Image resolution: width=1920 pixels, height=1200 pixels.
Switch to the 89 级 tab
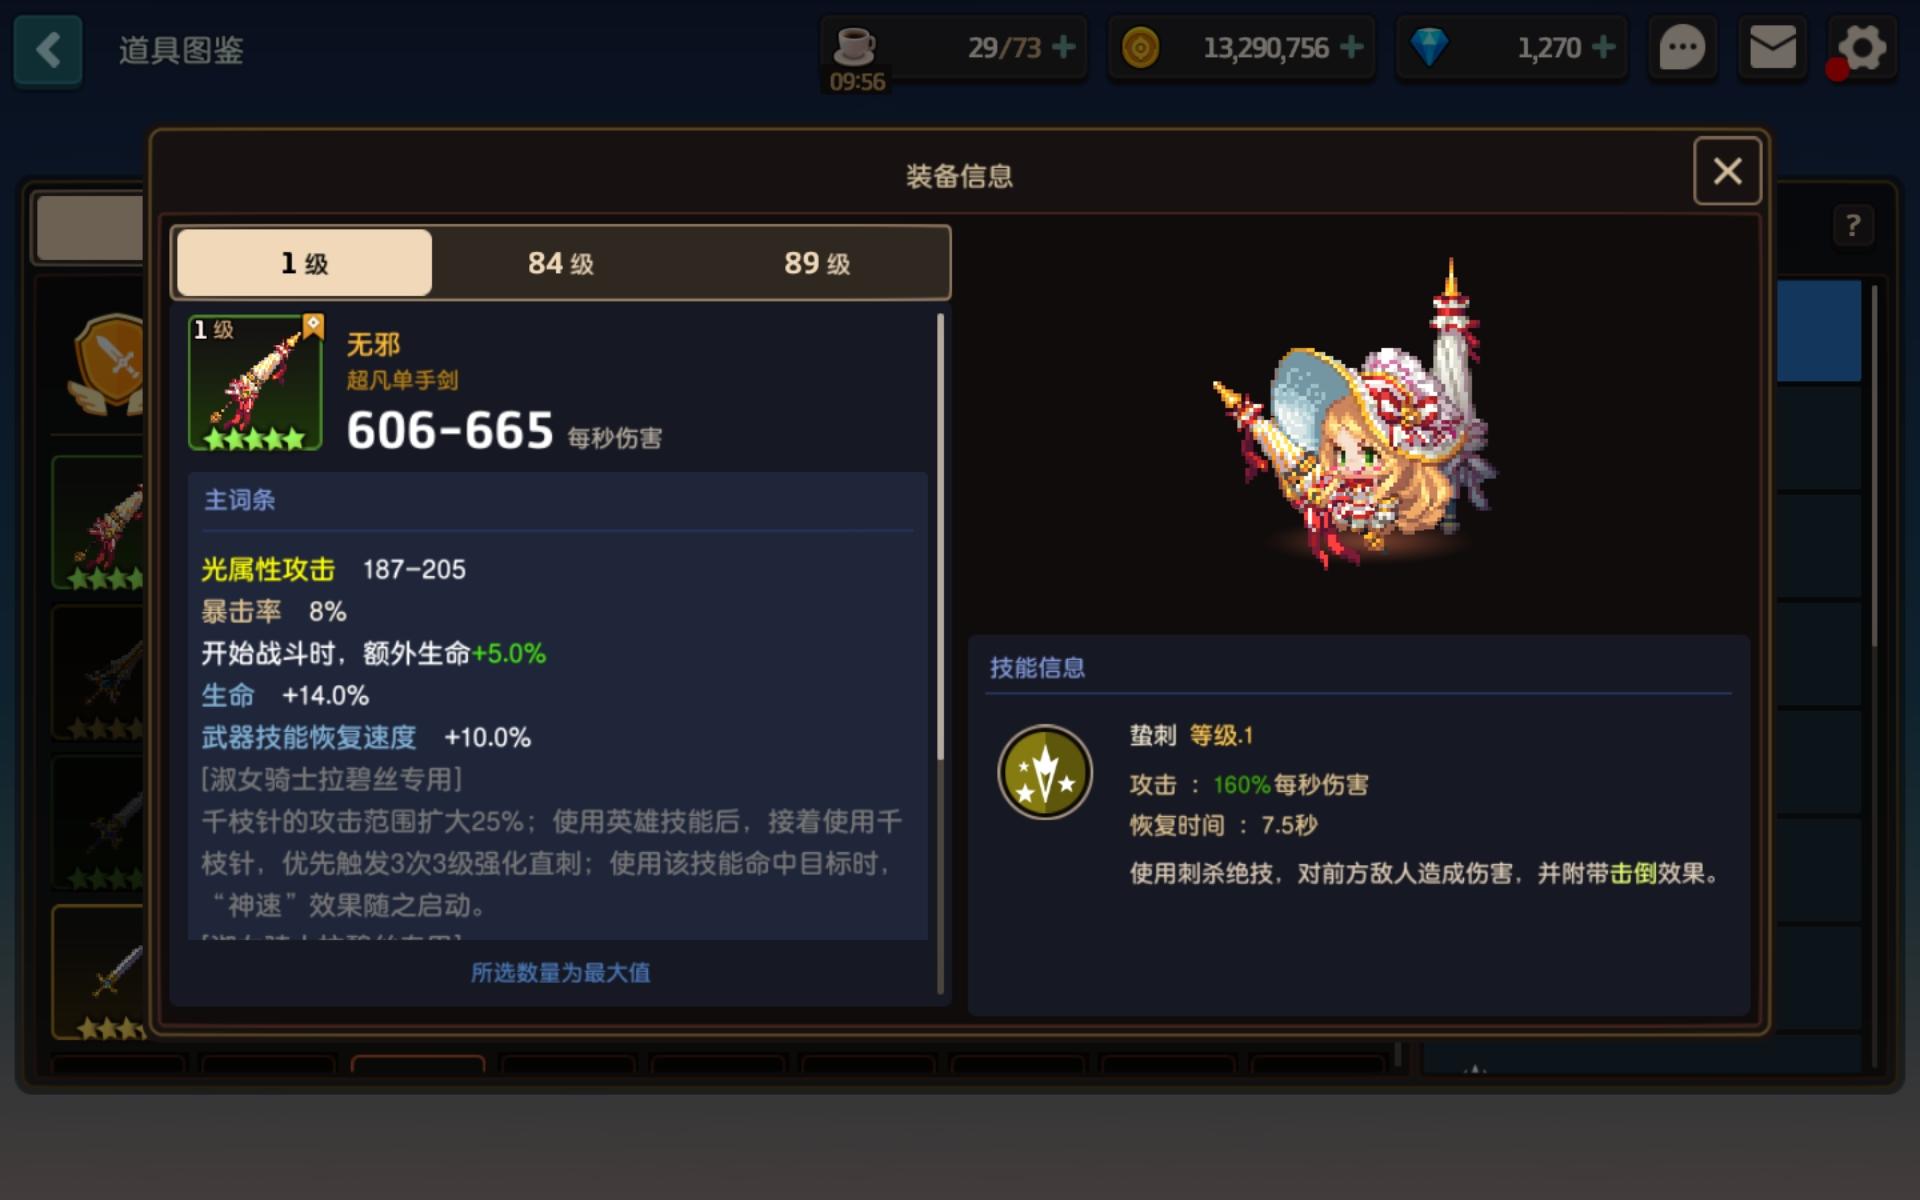coord(817,263)
